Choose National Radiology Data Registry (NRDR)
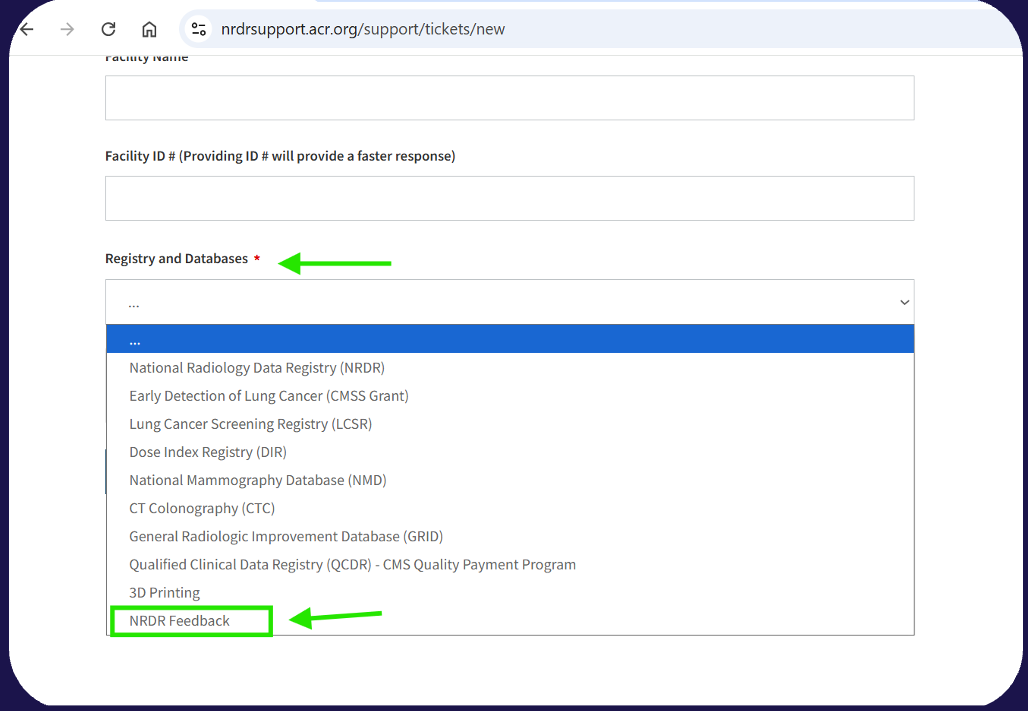Image resolution: width=1028 pixels, height=711 pixels. (x=510, y=367)
